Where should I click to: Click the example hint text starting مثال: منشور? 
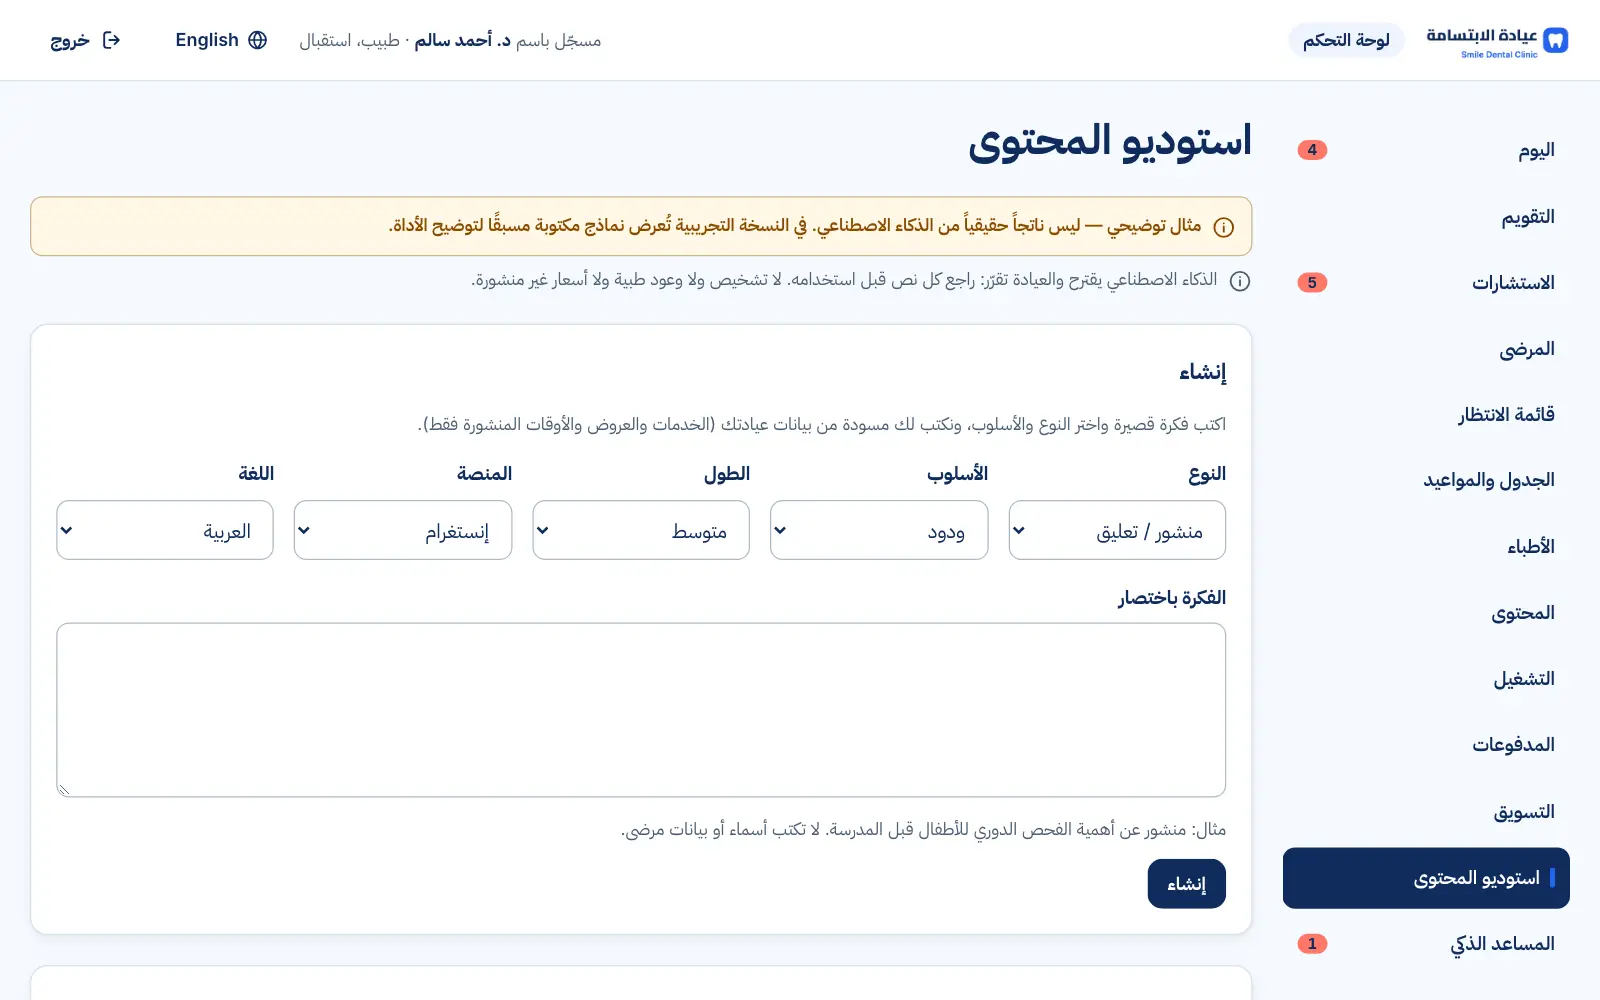[x=923, y=830]
